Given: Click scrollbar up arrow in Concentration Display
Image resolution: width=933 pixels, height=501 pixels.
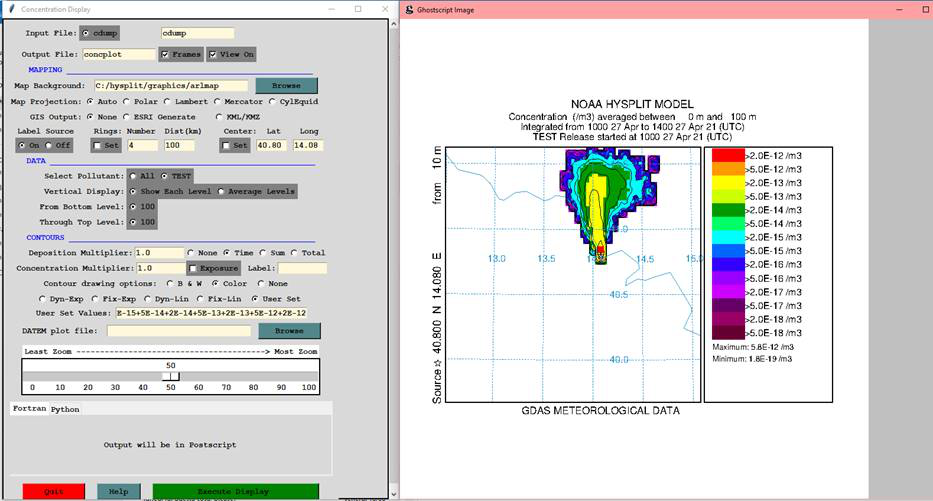Looking at the screenshot, I should click(x=393, y=24).
